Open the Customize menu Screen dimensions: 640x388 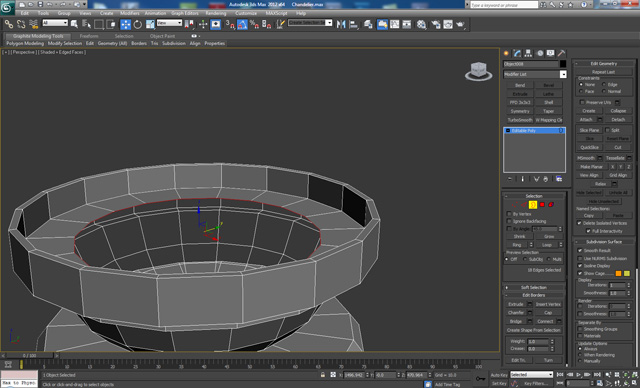(246, 13)
